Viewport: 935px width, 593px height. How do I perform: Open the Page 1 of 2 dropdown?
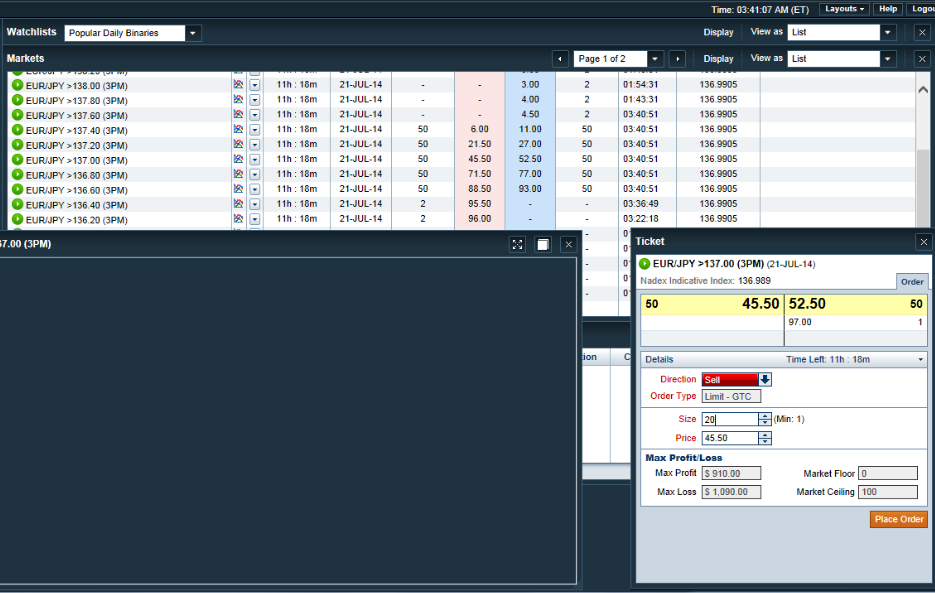(x=655, y=59)
